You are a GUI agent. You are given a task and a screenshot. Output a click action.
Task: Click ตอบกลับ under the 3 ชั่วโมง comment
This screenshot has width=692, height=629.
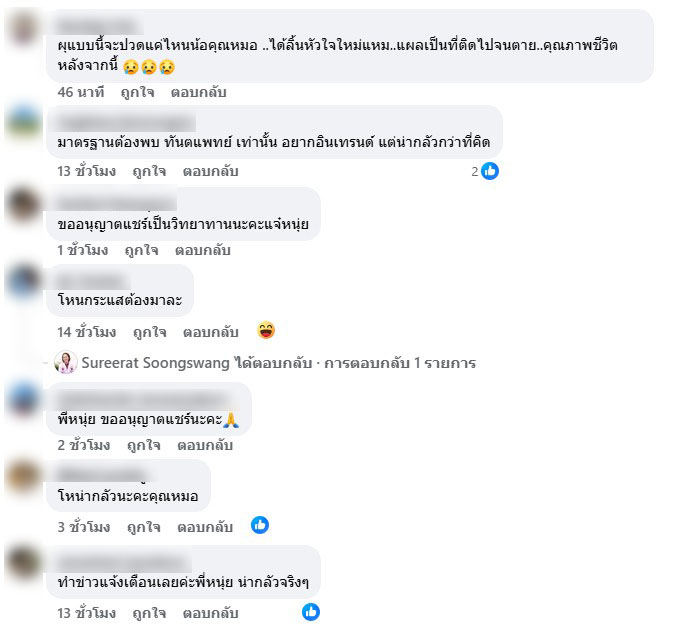205,527
